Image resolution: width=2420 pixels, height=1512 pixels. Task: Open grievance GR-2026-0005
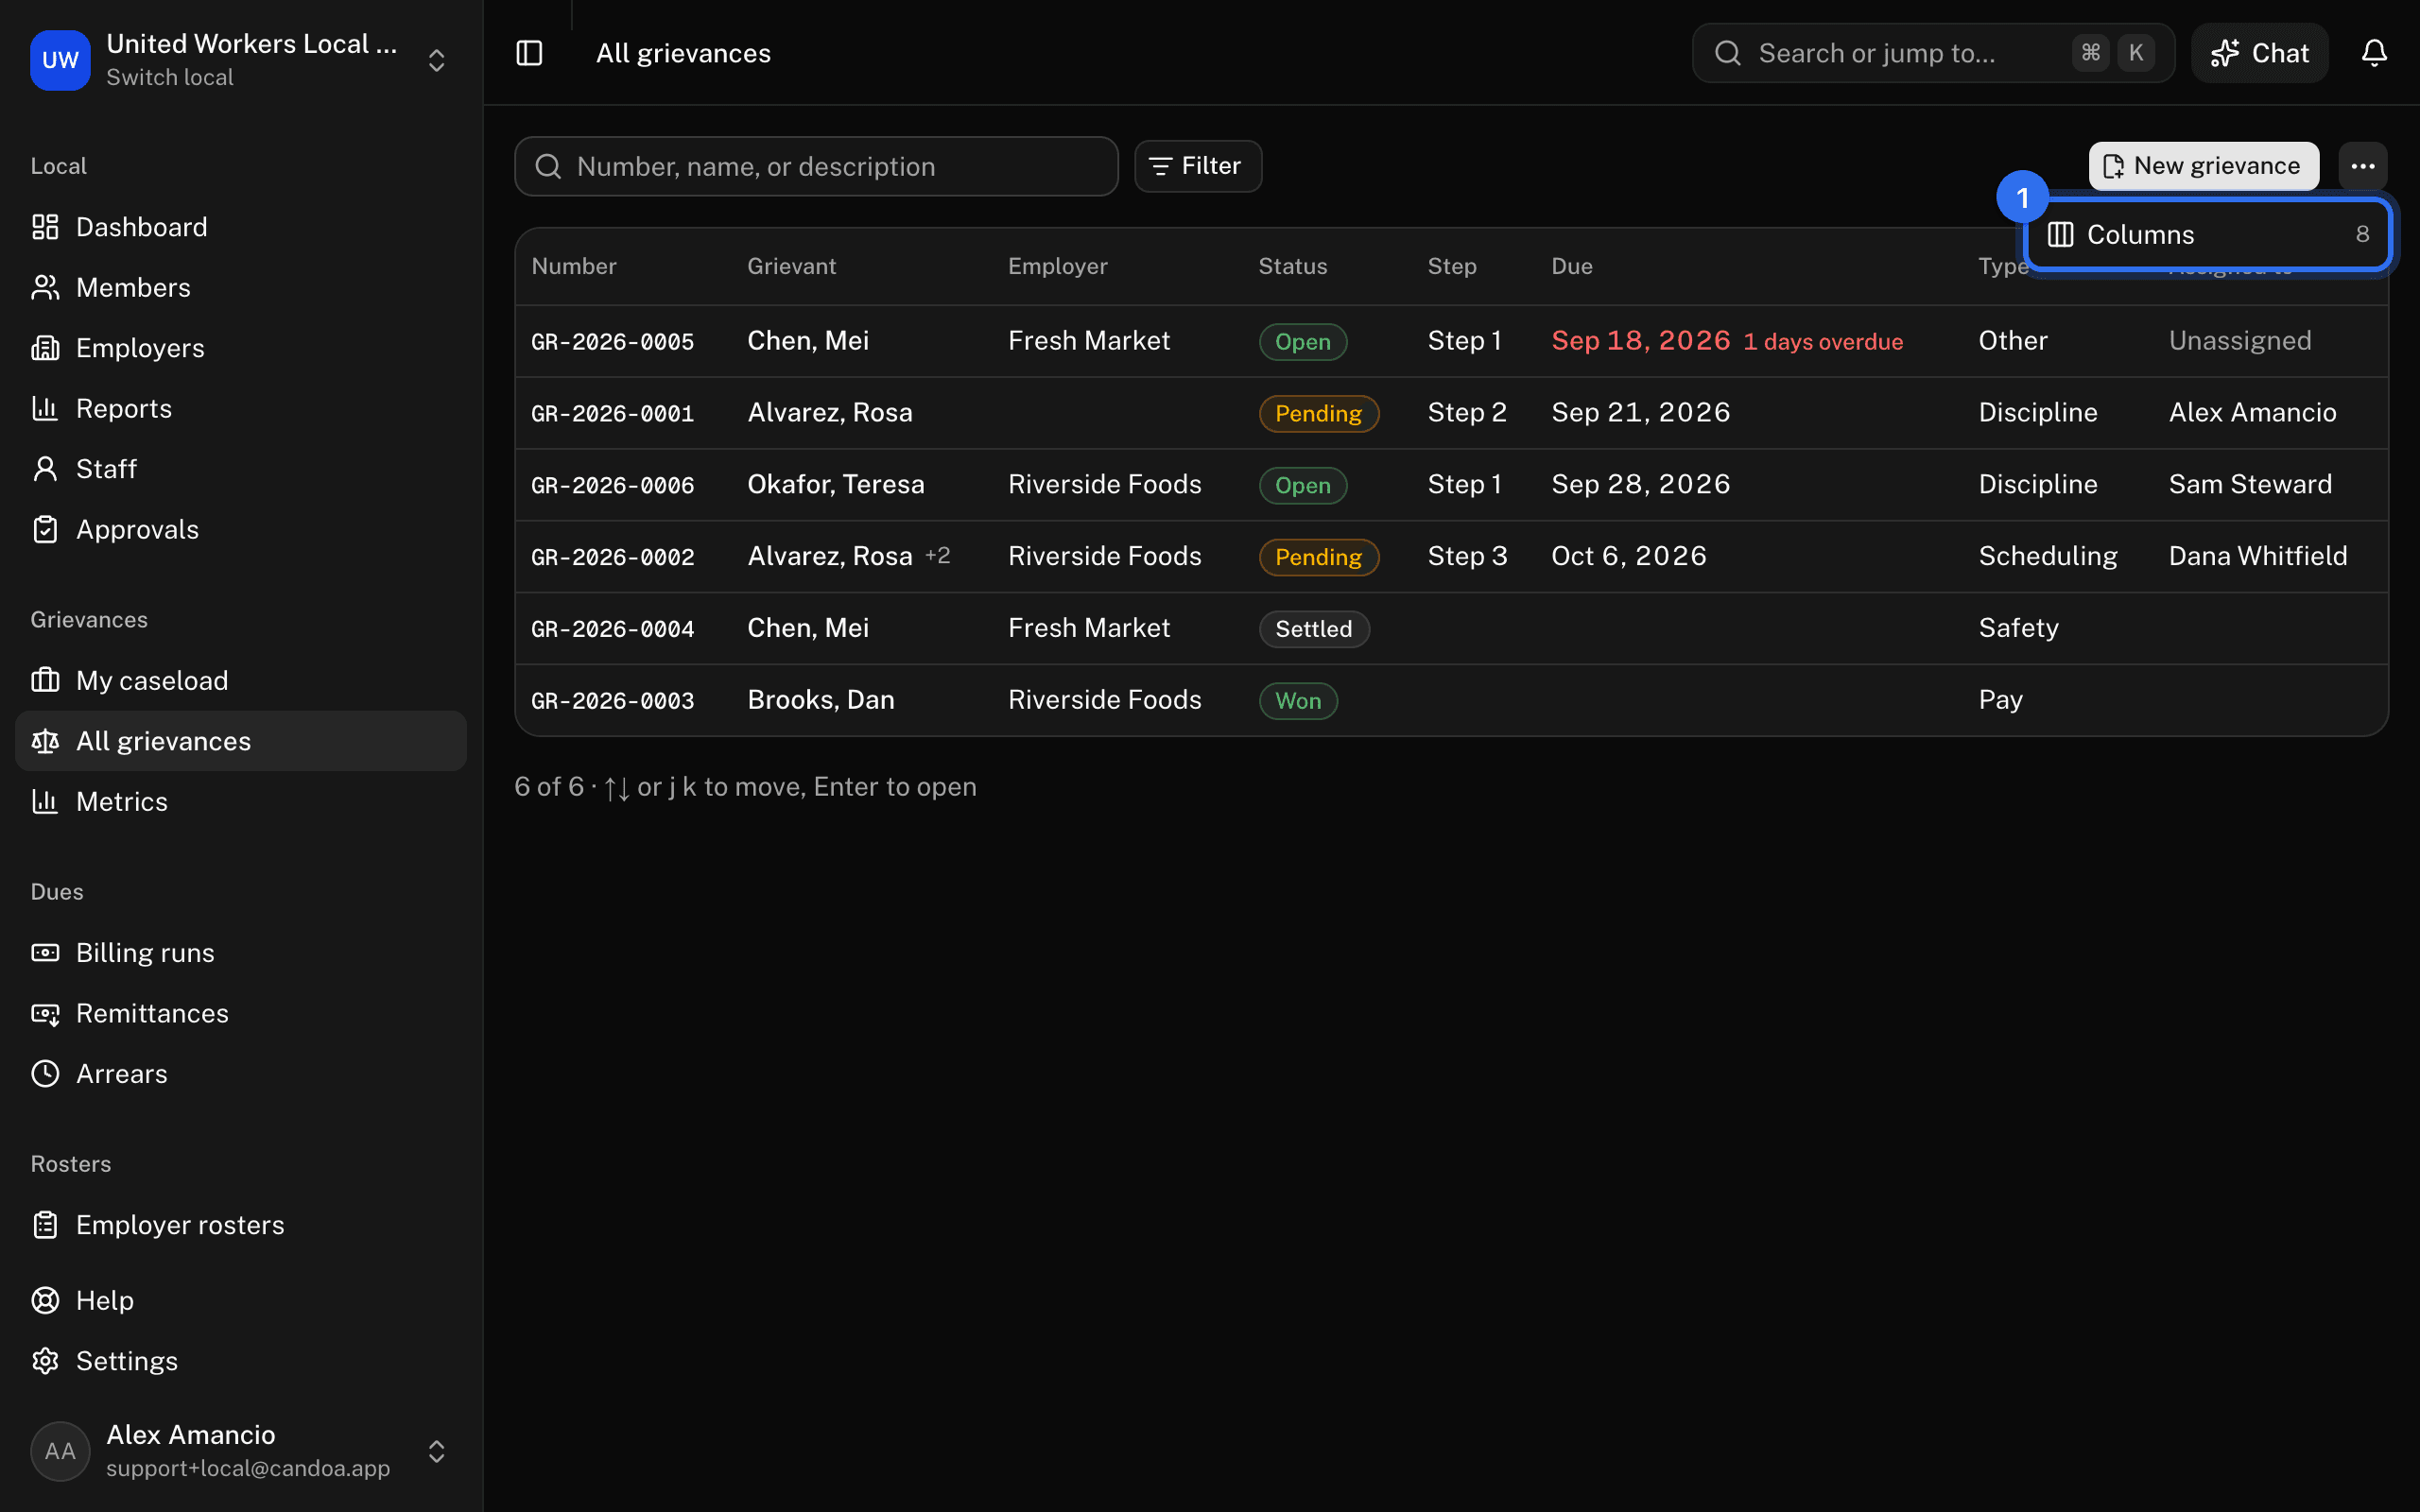tap(612, 342)
